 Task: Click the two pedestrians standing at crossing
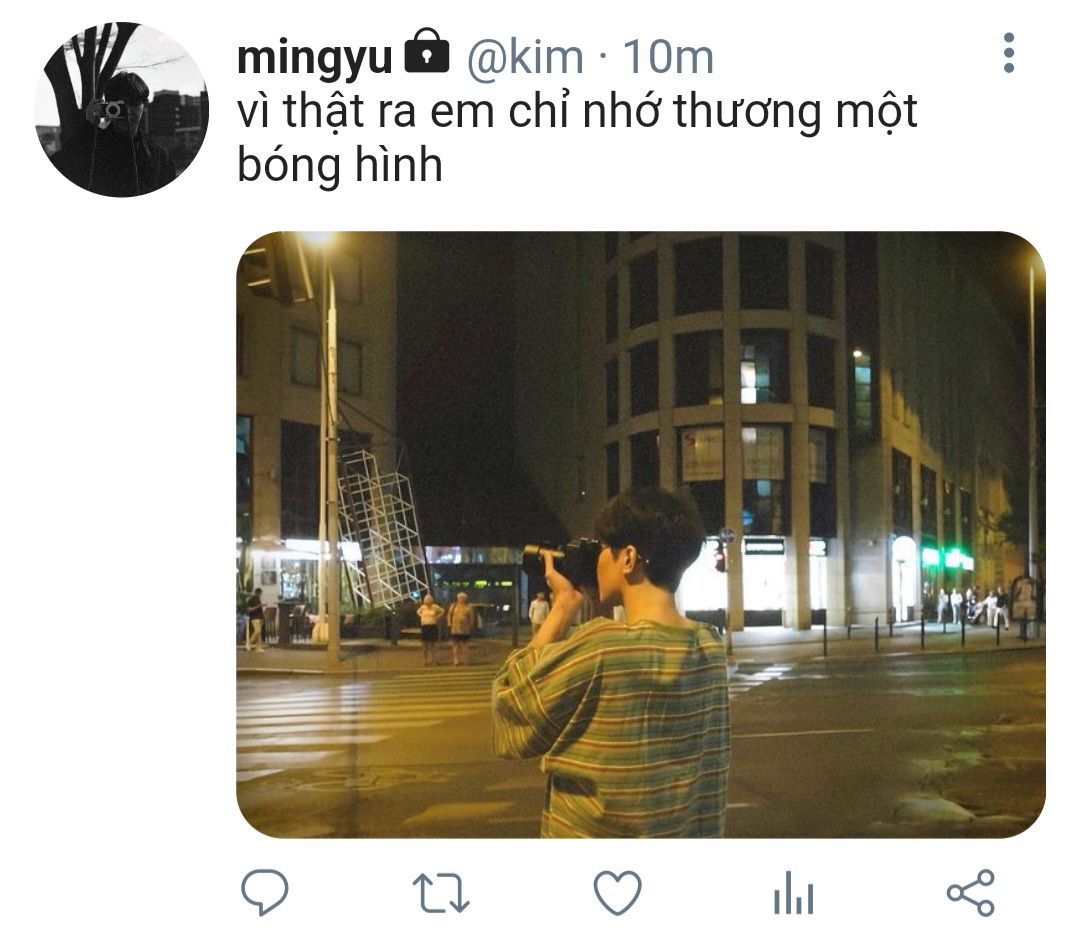tap(445, 628)
